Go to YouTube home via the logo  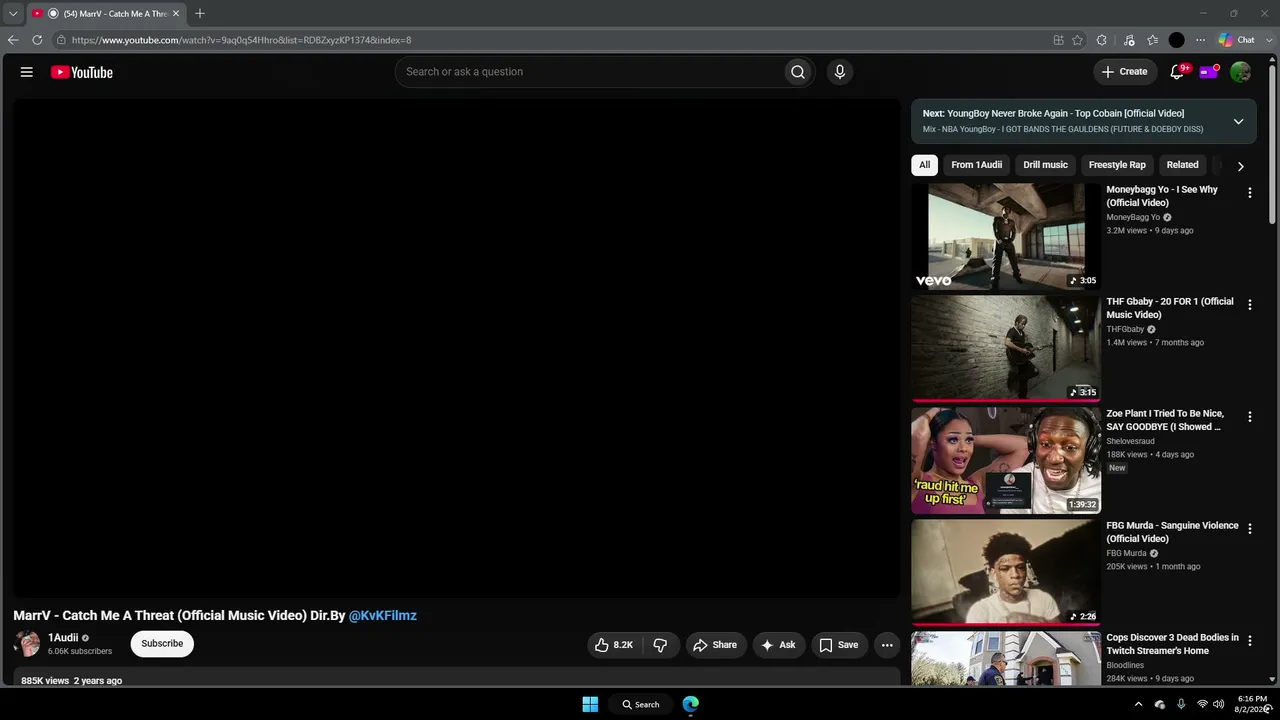coord(82,72)
